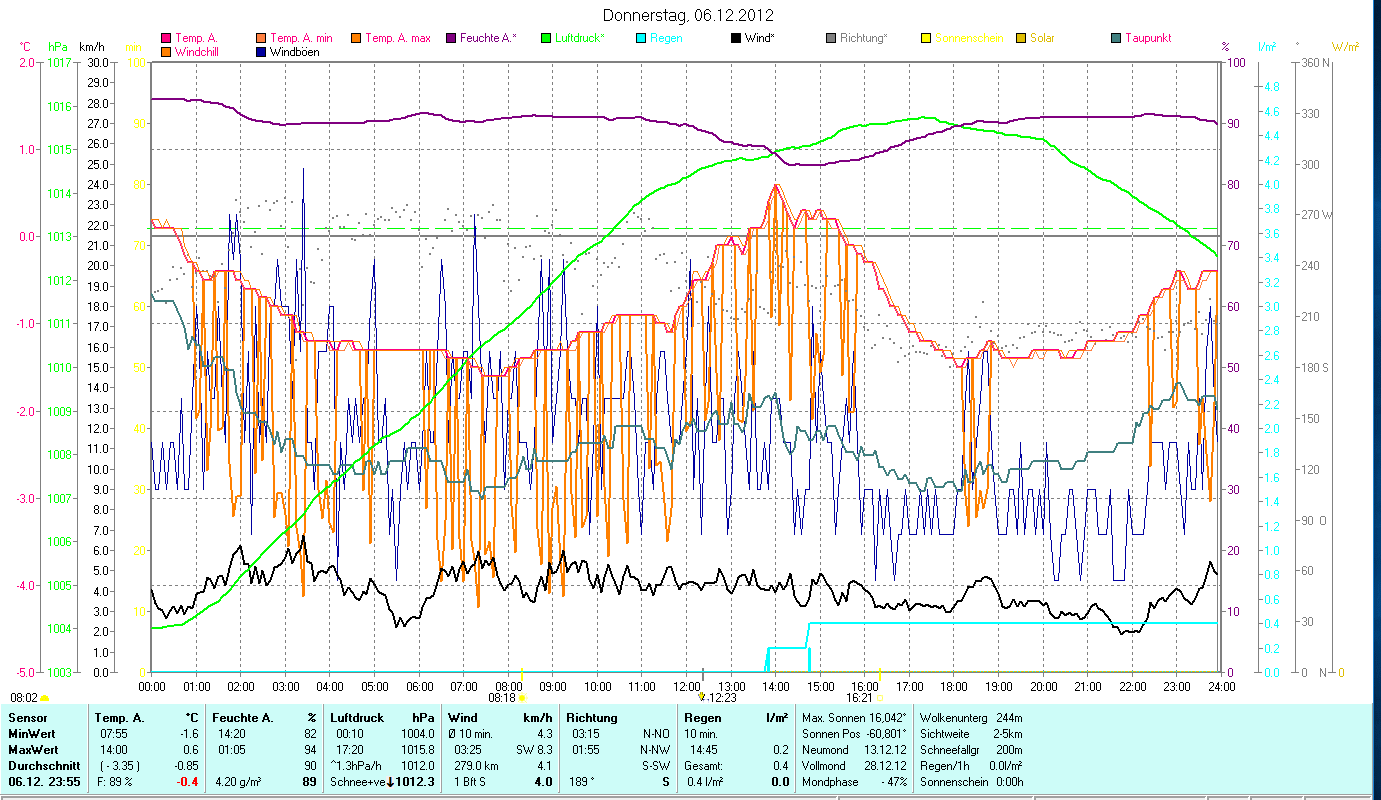Click the solar noon marker at 12:23
Viewport: 1381px width, 800px height.
(x=702, y=697)
